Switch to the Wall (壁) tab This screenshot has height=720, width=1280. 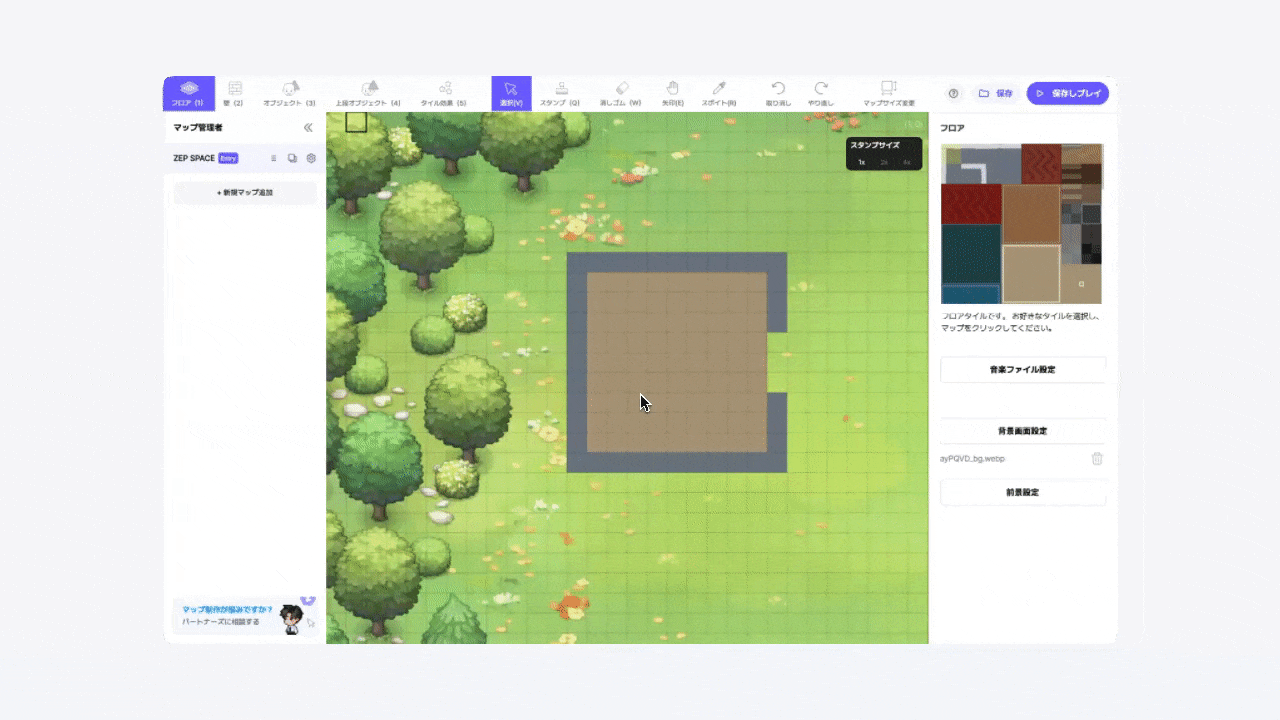tap(234, 93)
